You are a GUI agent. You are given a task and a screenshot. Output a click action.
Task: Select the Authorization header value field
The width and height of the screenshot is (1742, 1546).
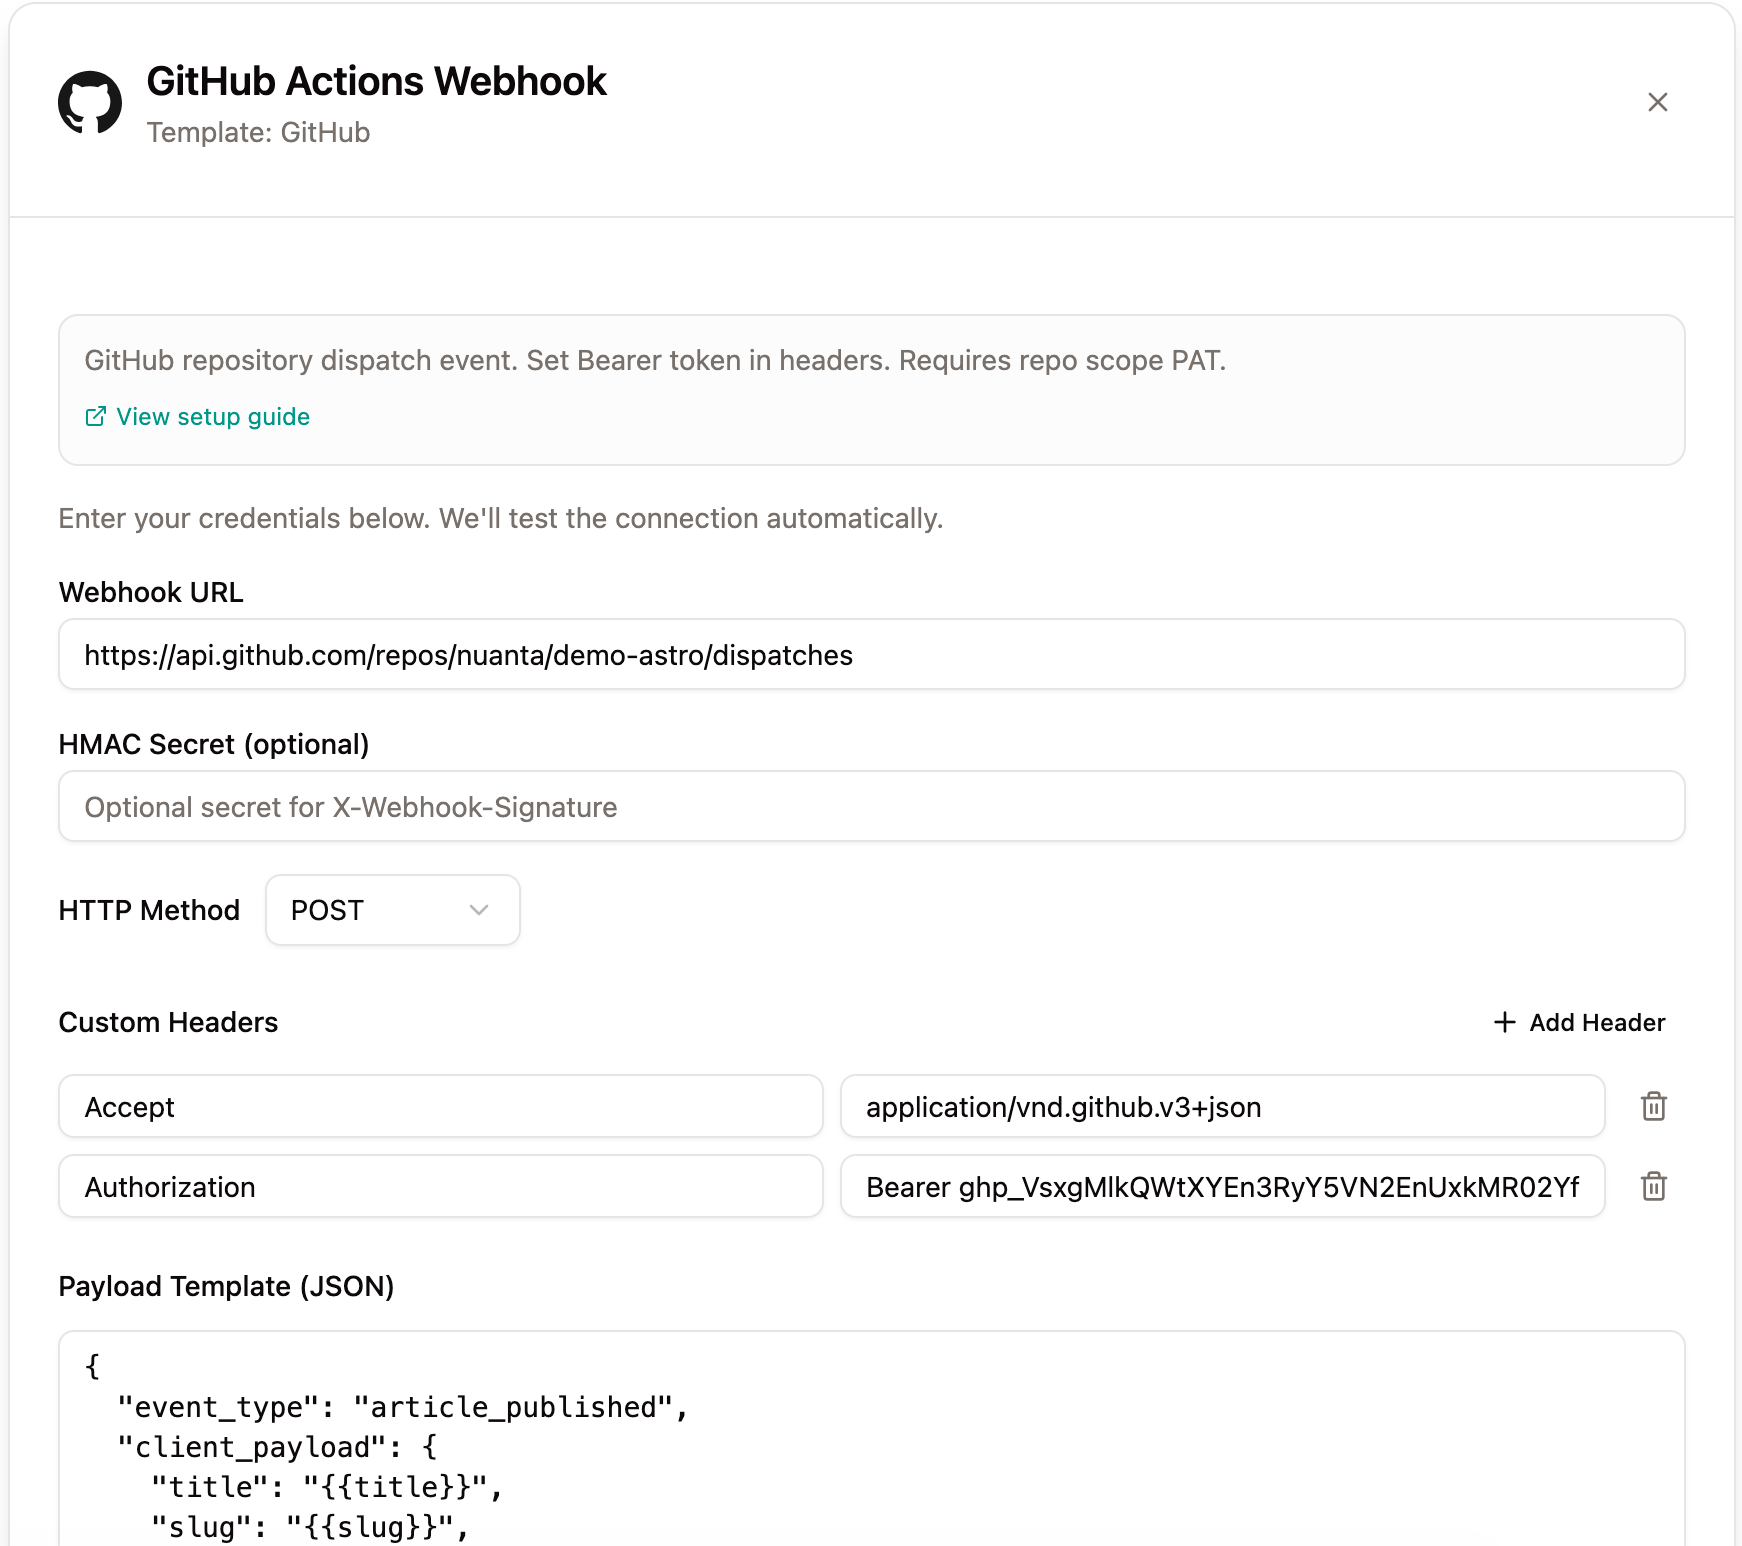1222,1187
